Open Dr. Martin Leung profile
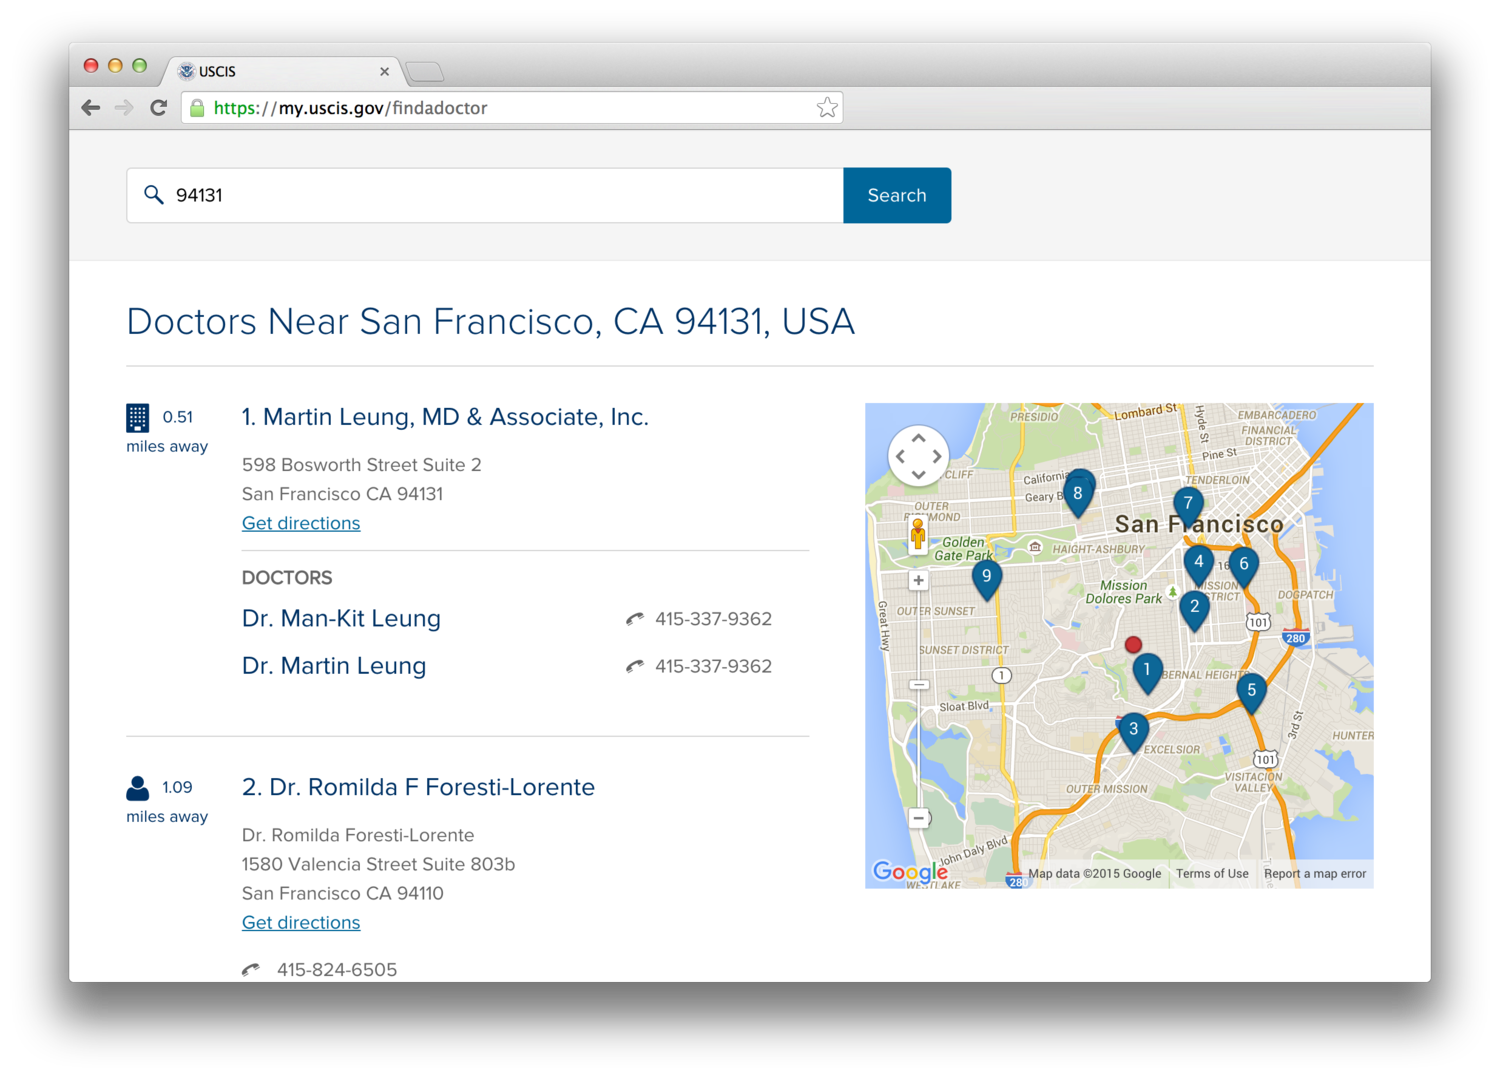Image resolution: width=1500 pixels, height=1078 pixels. tap(334, 666)
